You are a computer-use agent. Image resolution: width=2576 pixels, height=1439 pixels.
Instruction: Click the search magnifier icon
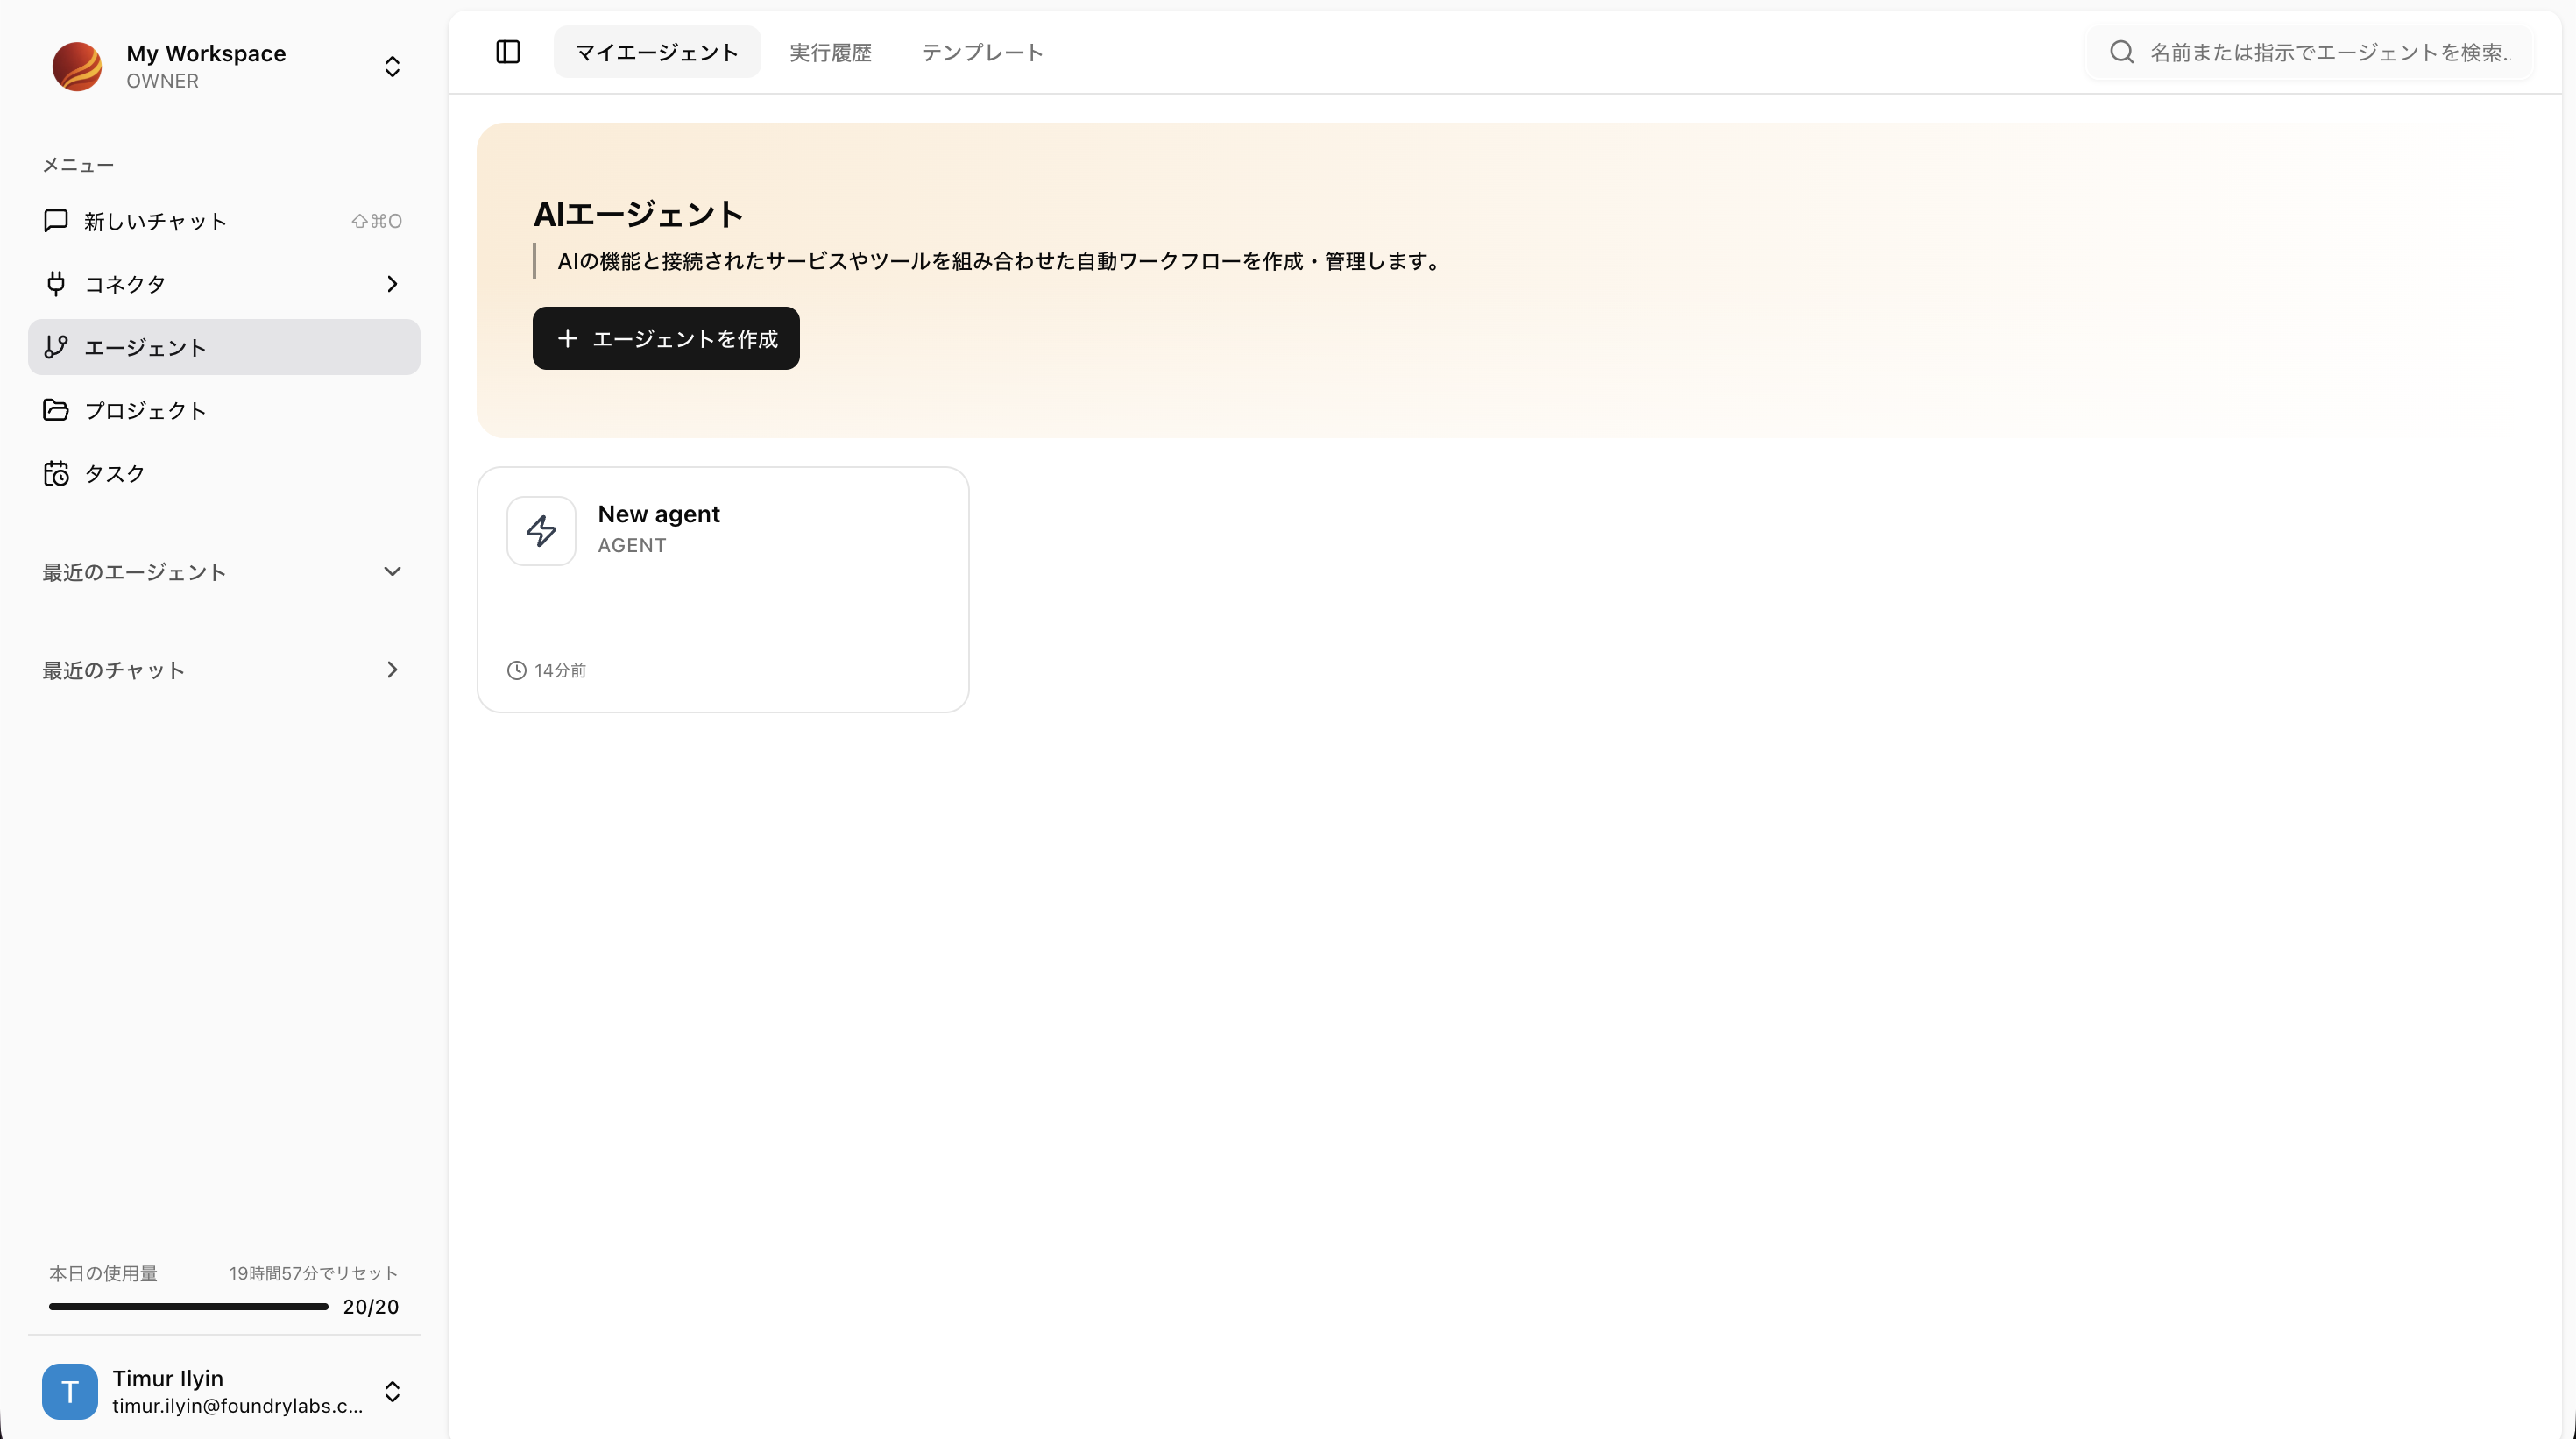point(2122,52)
